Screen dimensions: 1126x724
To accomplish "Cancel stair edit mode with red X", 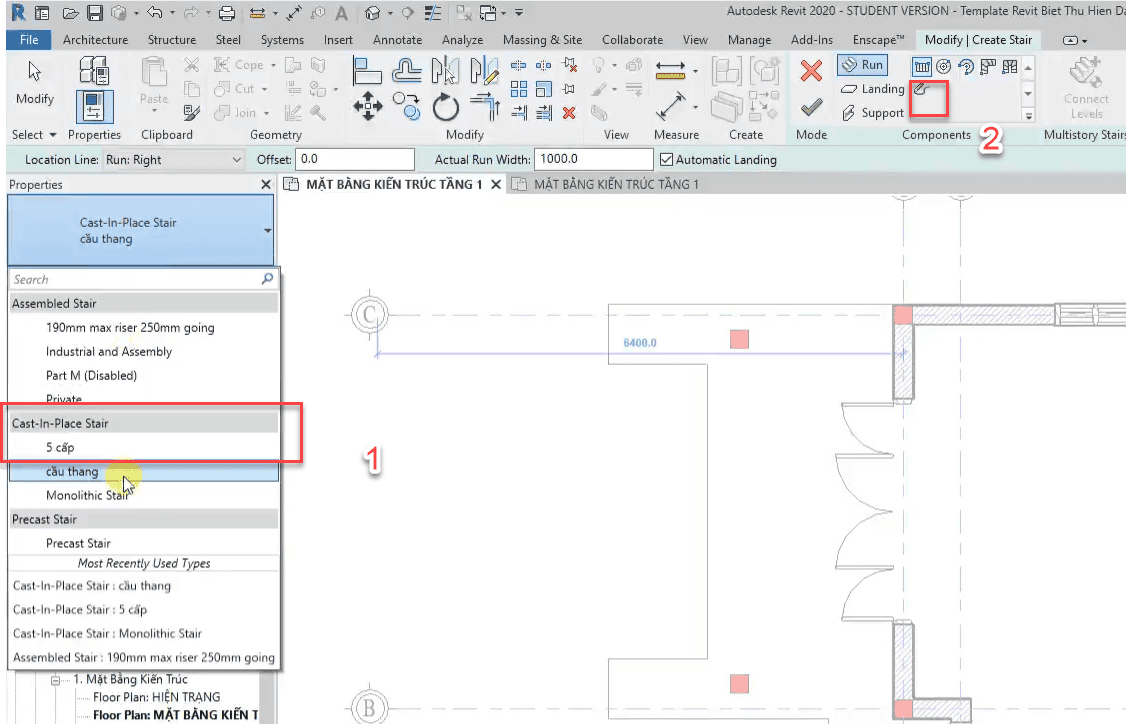I will tap(811, 70).
